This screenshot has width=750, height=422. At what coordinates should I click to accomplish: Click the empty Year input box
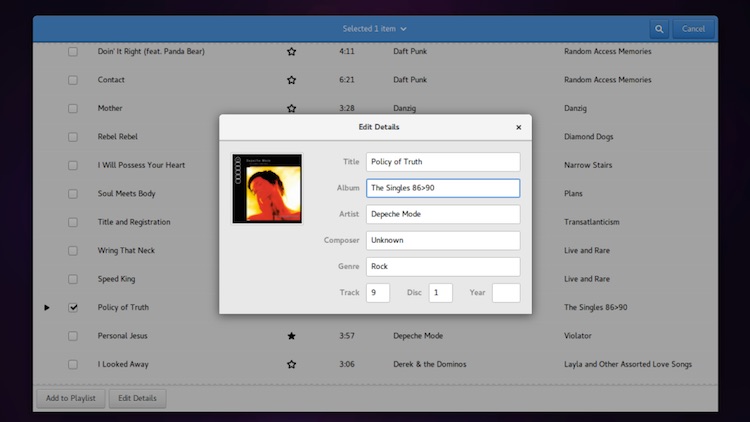tap(506, 293)
